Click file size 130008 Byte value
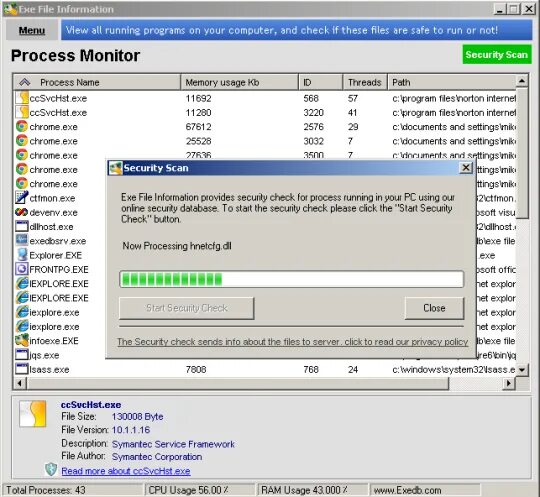The image size is (540, 497). point(137,416)
